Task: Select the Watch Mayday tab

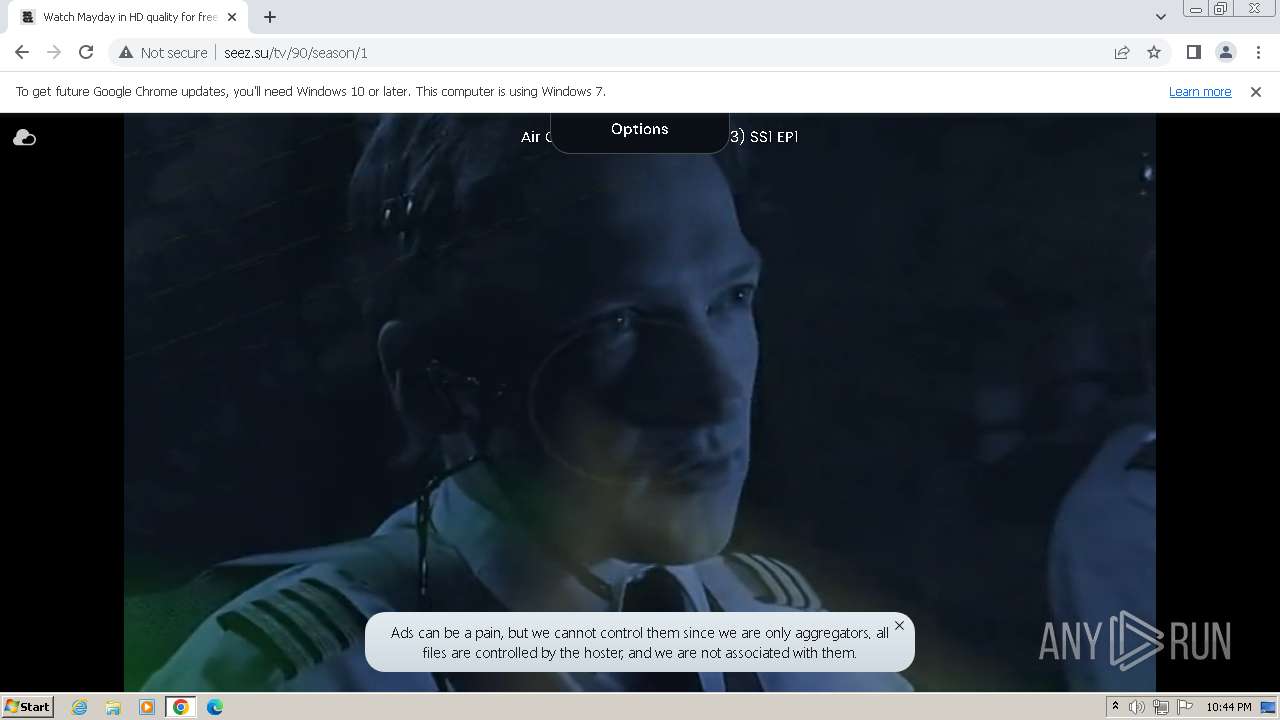Action: (x=128, y=17)
